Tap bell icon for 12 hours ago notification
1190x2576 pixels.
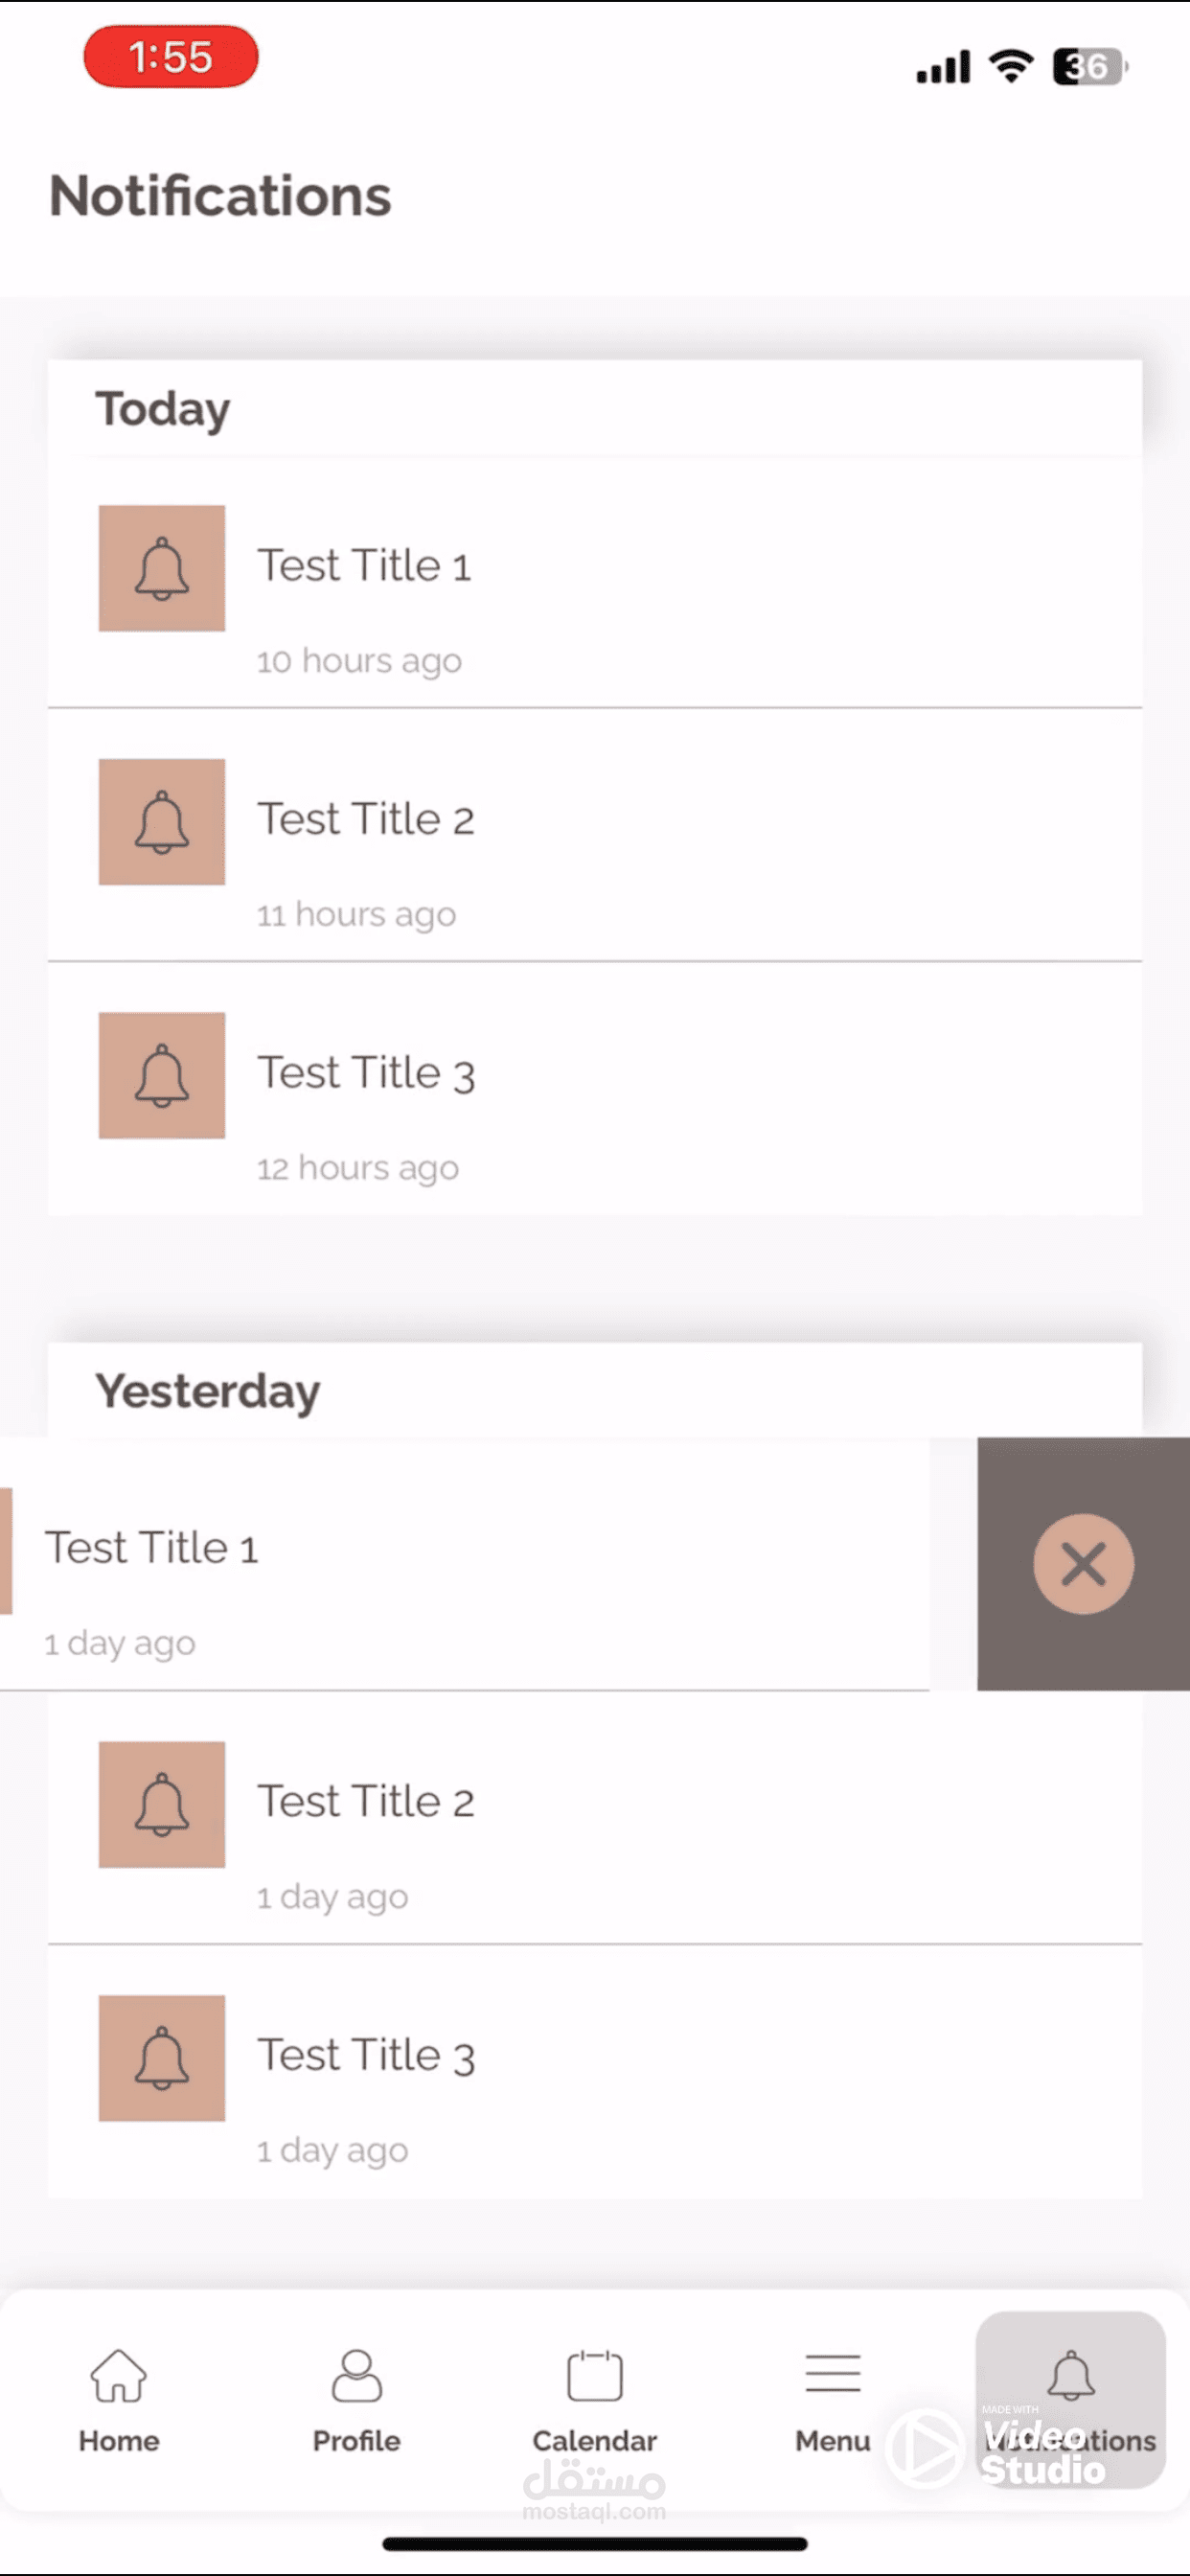(162, 1075)
